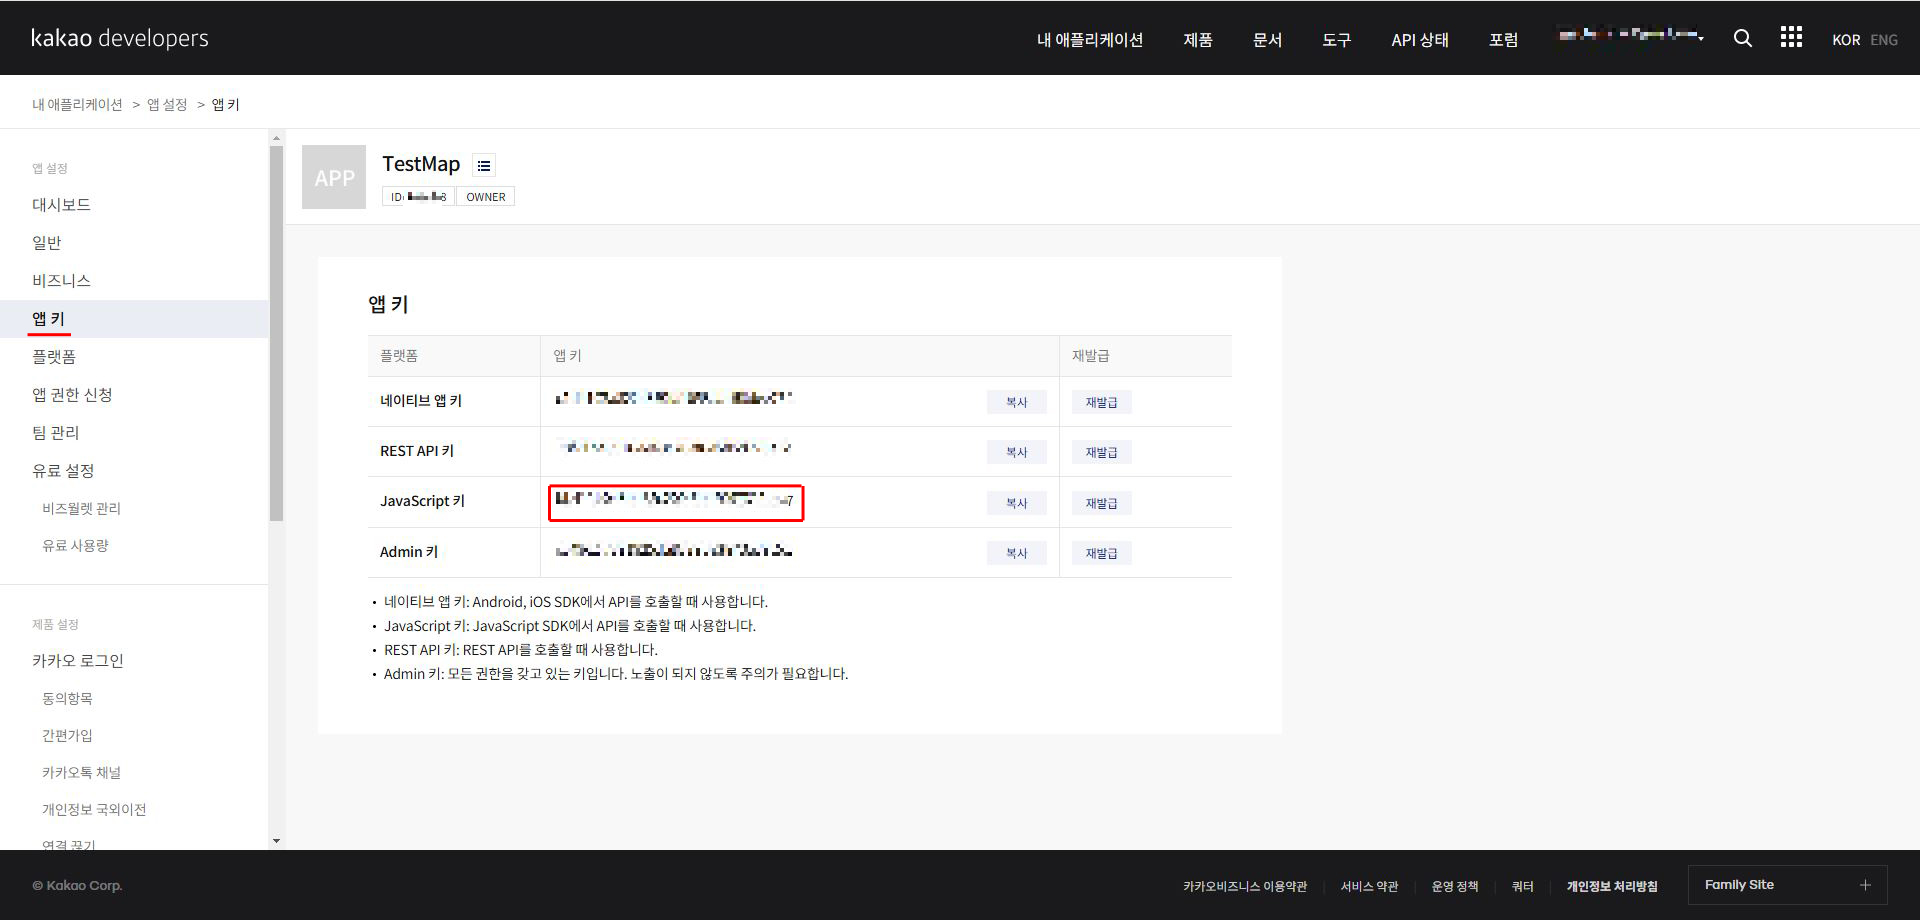Open 포럼 in top navigation
1920x920 pixels.
pyautogui.click(x=1503, y=40)
